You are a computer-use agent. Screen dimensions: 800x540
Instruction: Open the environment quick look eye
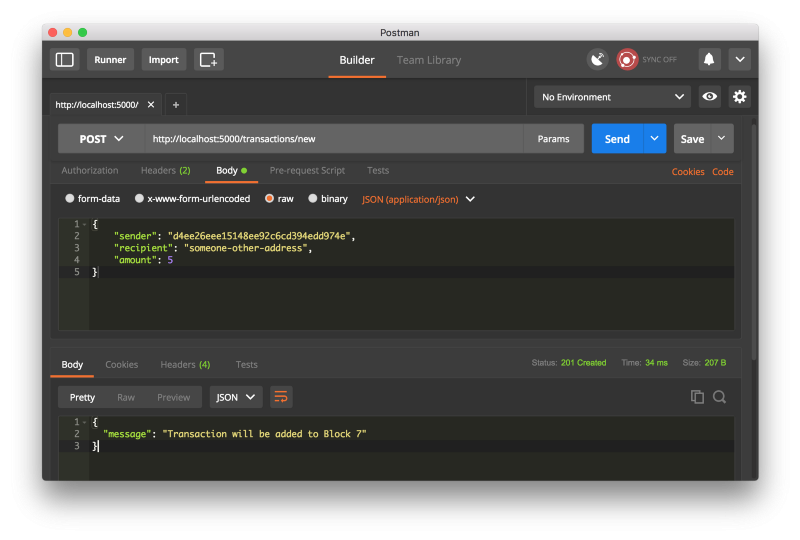tap(709, 97)
